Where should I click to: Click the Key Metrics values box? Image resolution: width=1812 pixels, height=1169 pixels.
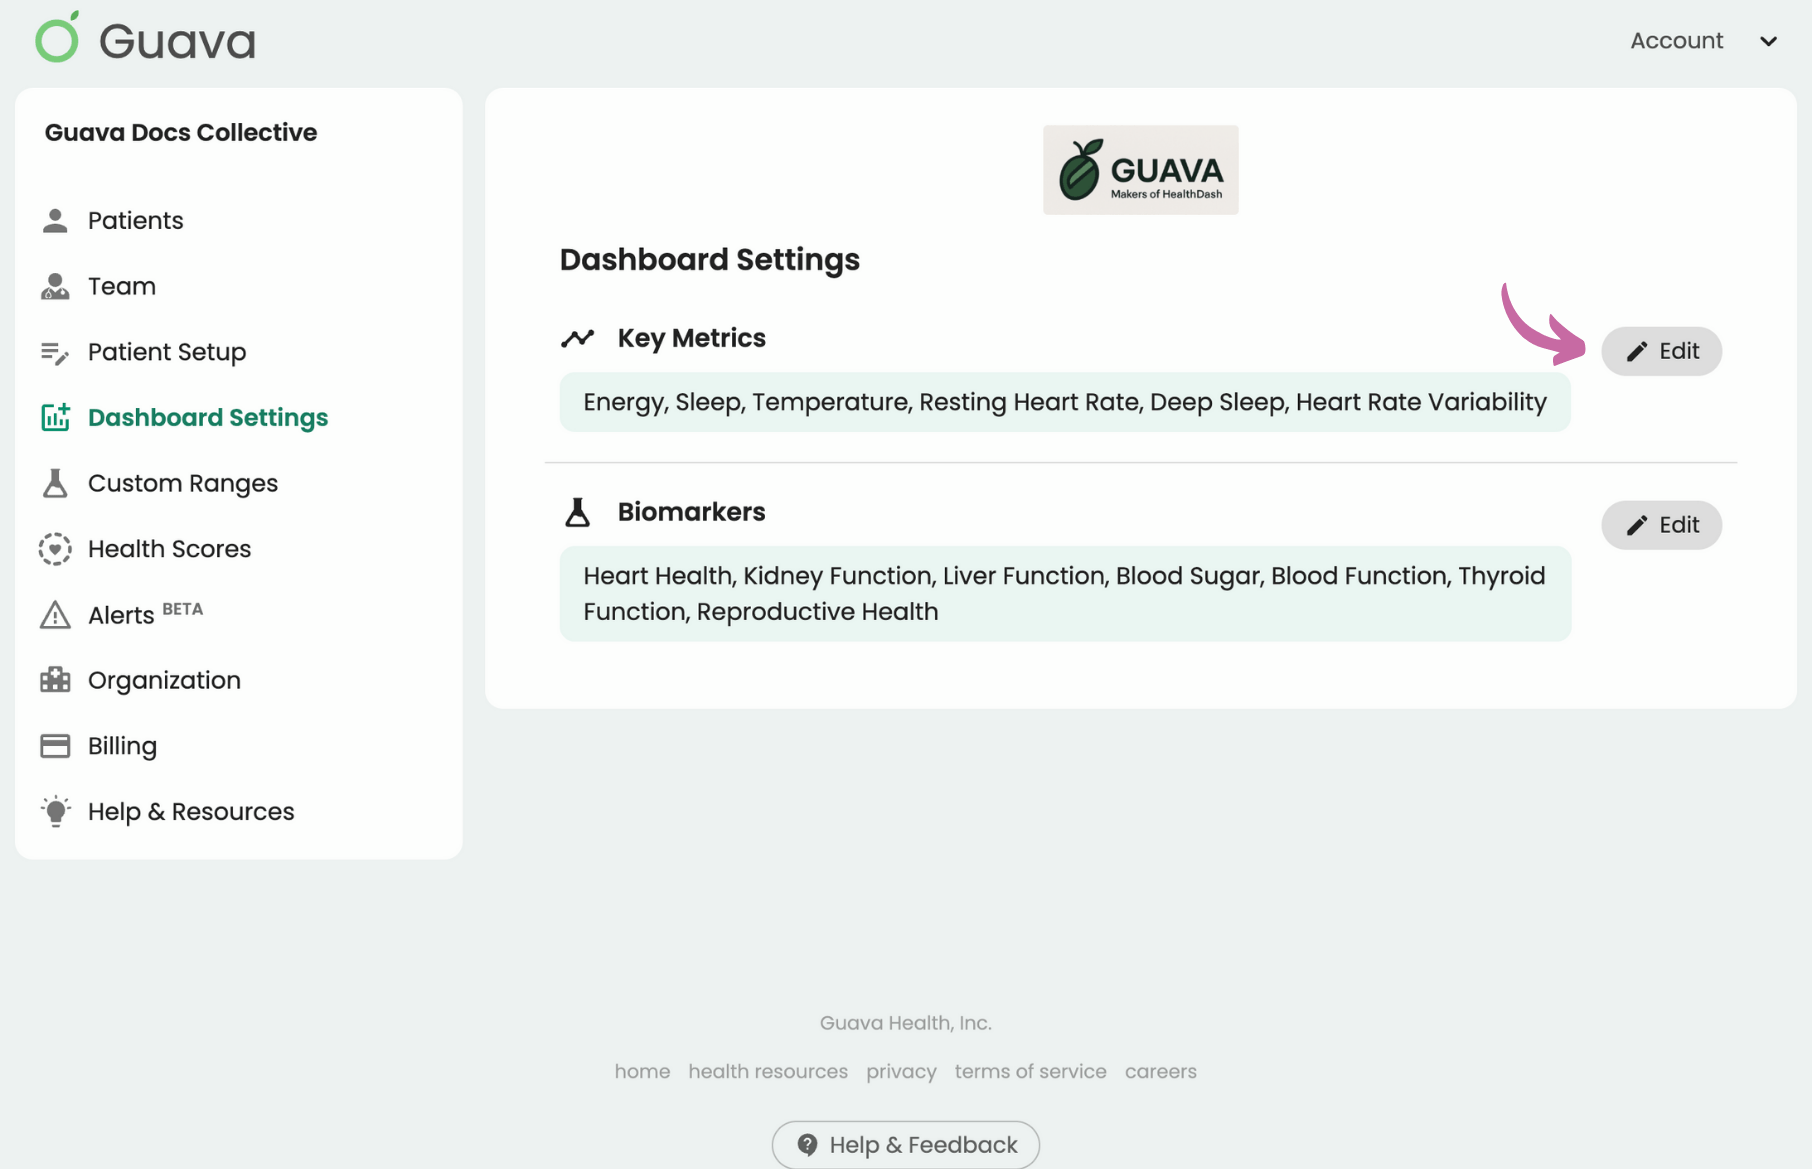pyautogui.click(x=1065, y=402)
